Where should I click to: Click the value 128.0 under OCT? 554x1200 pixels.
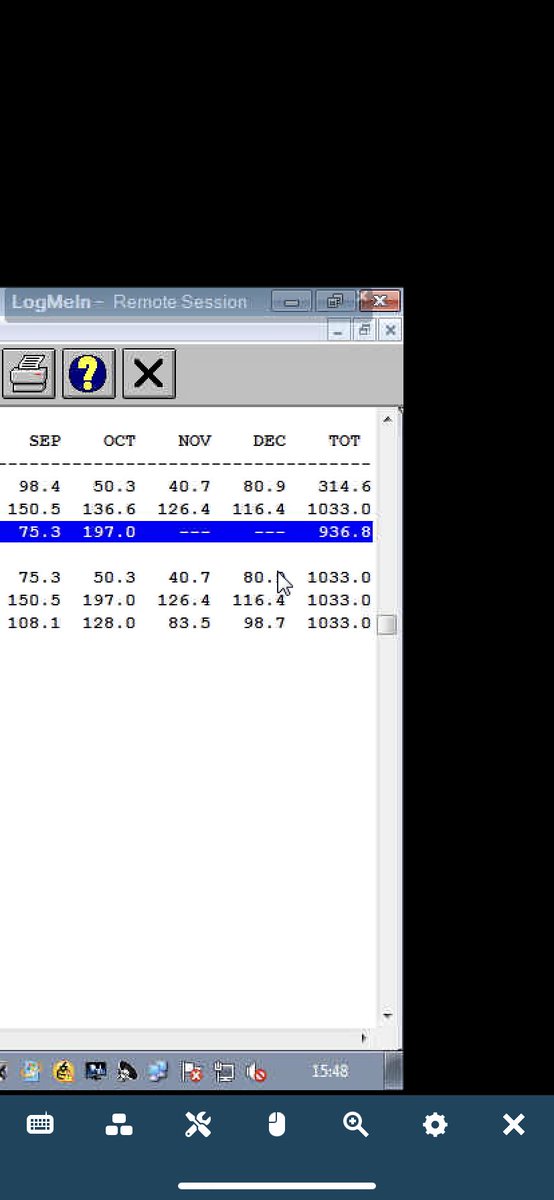pyautogui.click(x=109, y=623)
